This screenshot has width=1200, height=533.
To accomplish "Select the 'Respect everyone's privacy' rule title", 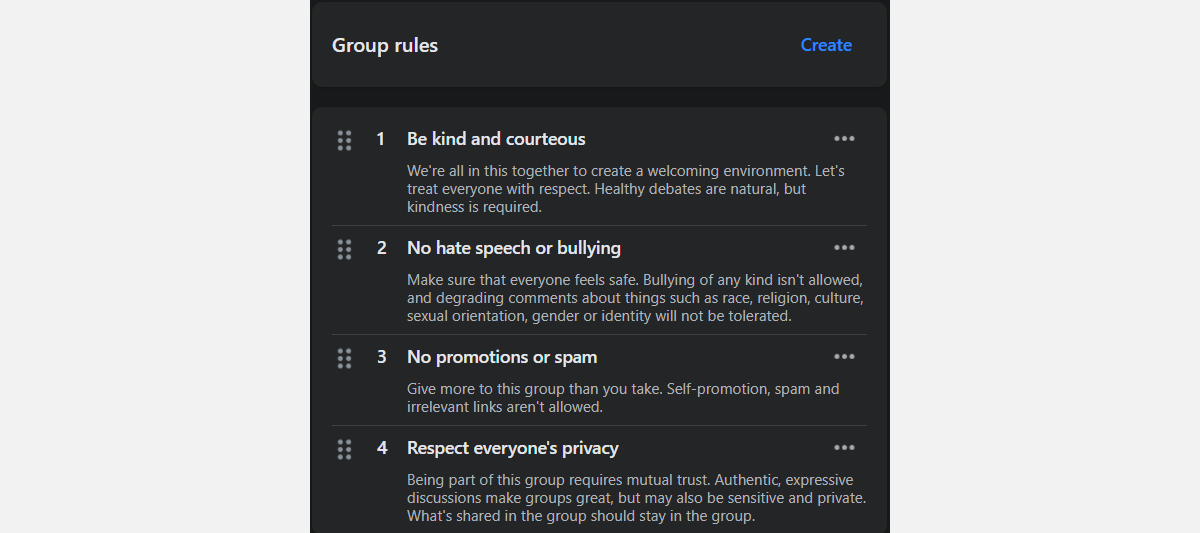I will 512,448.
